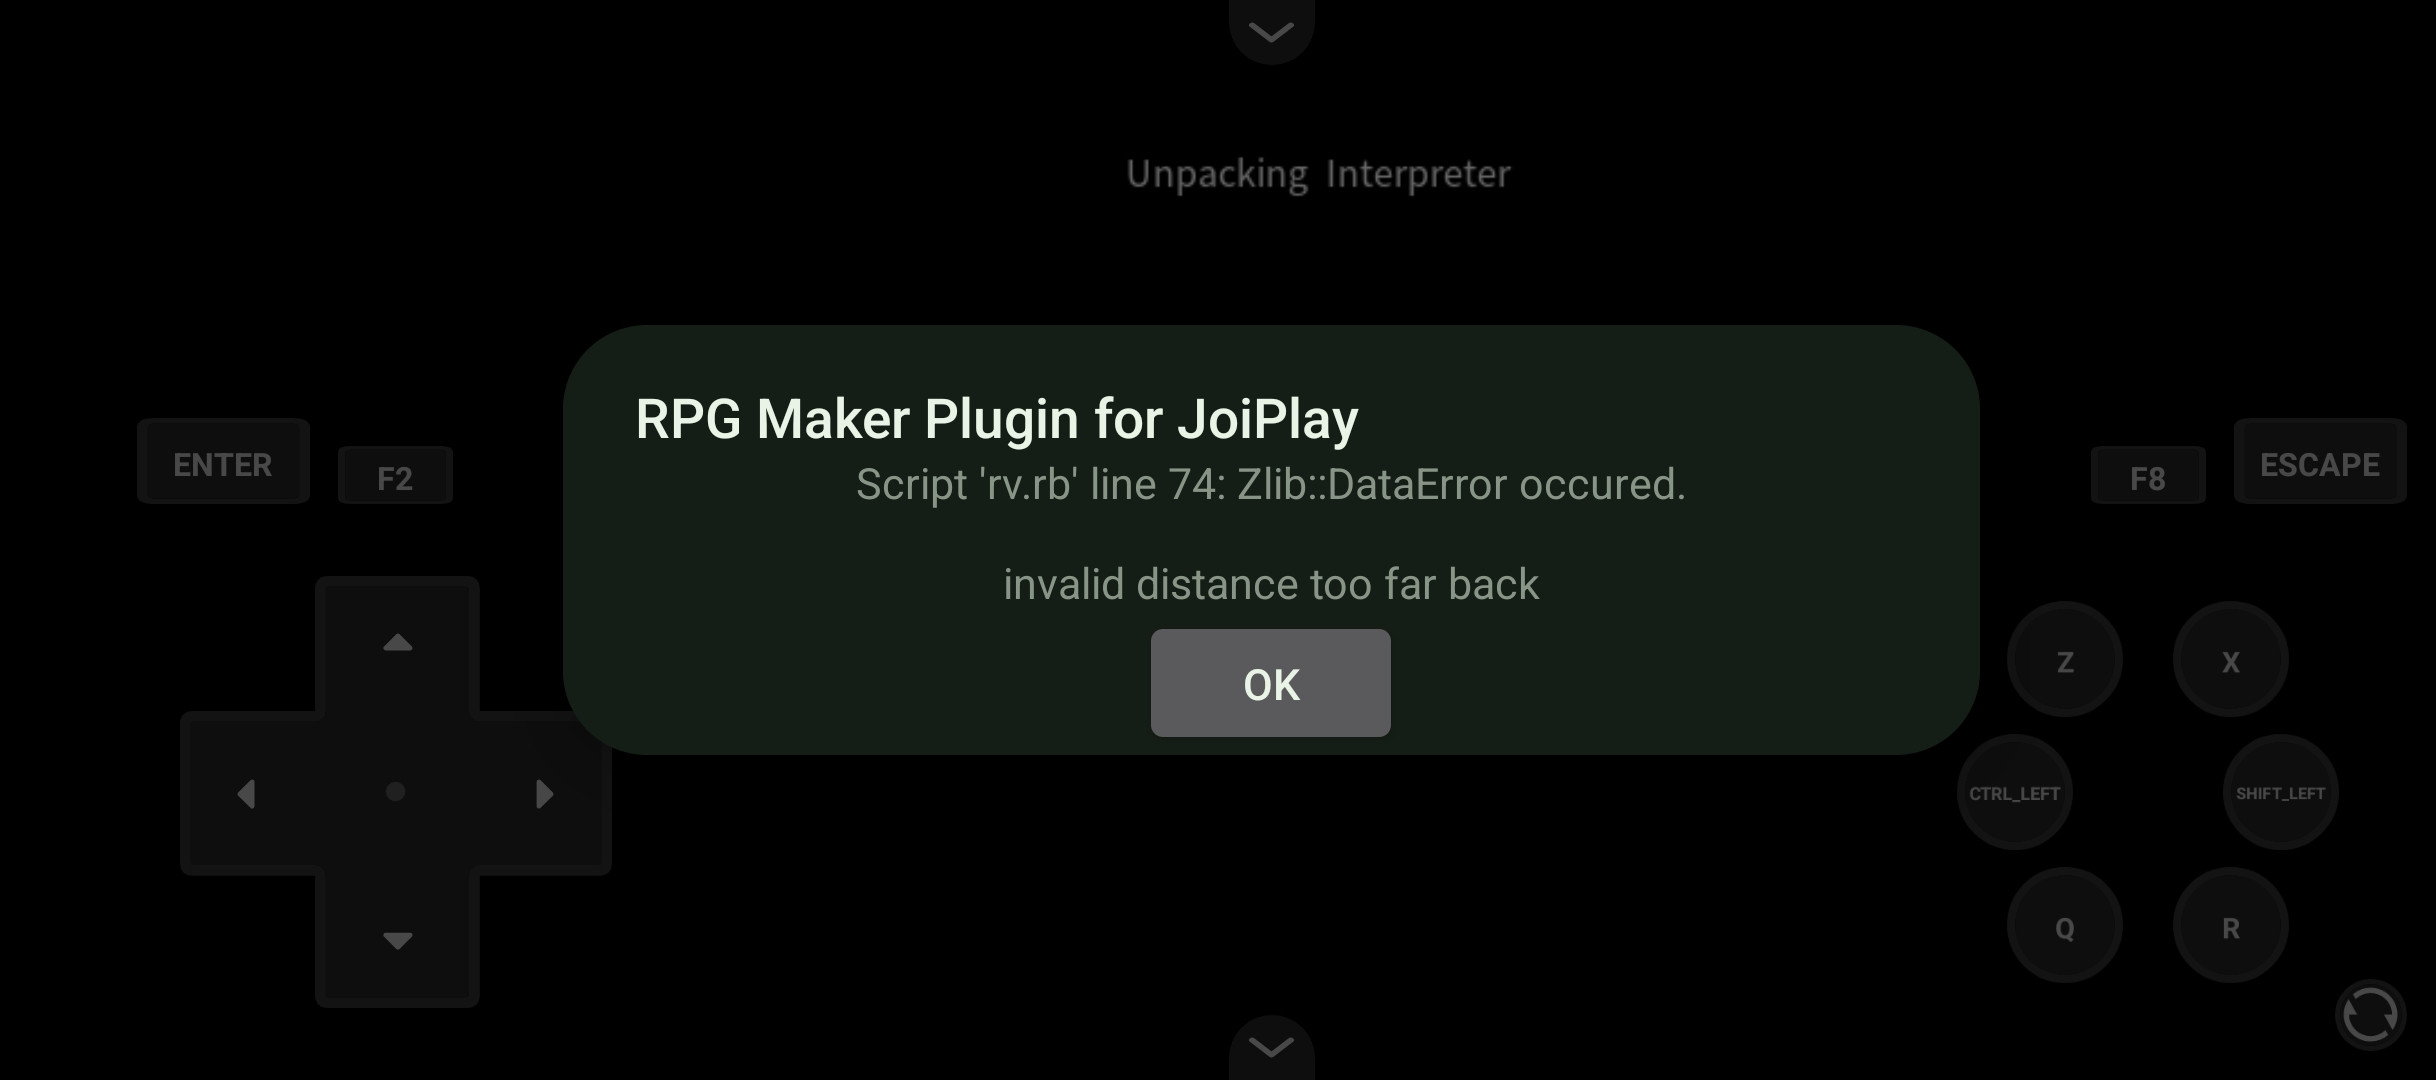2436x1080 pixels.
Task: Tap the CTRL_LEFT round button
Action: pos(2015,793)
